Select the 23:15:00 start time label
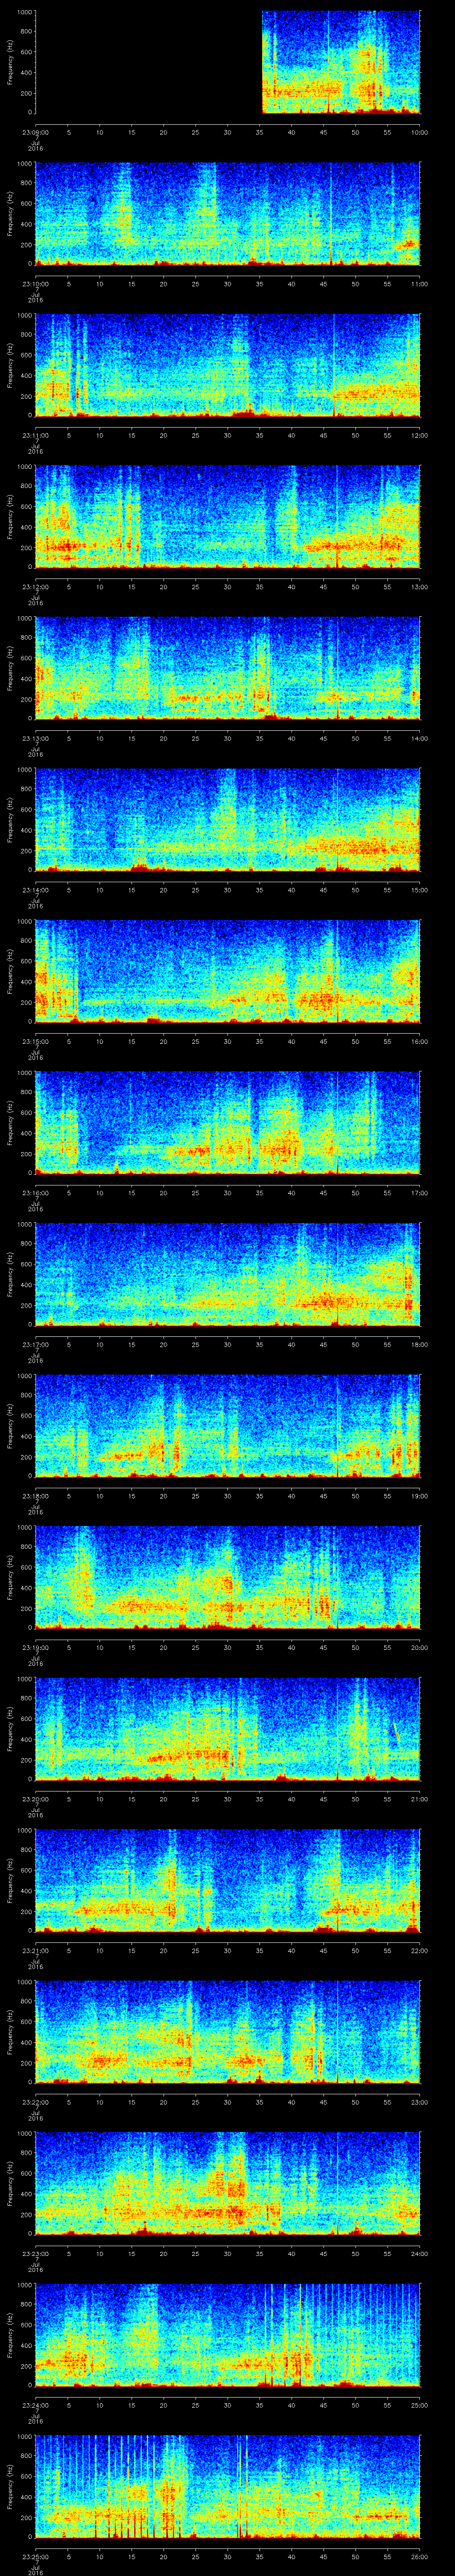This screenshot has width=455, height=2576. pos(35,1041)
